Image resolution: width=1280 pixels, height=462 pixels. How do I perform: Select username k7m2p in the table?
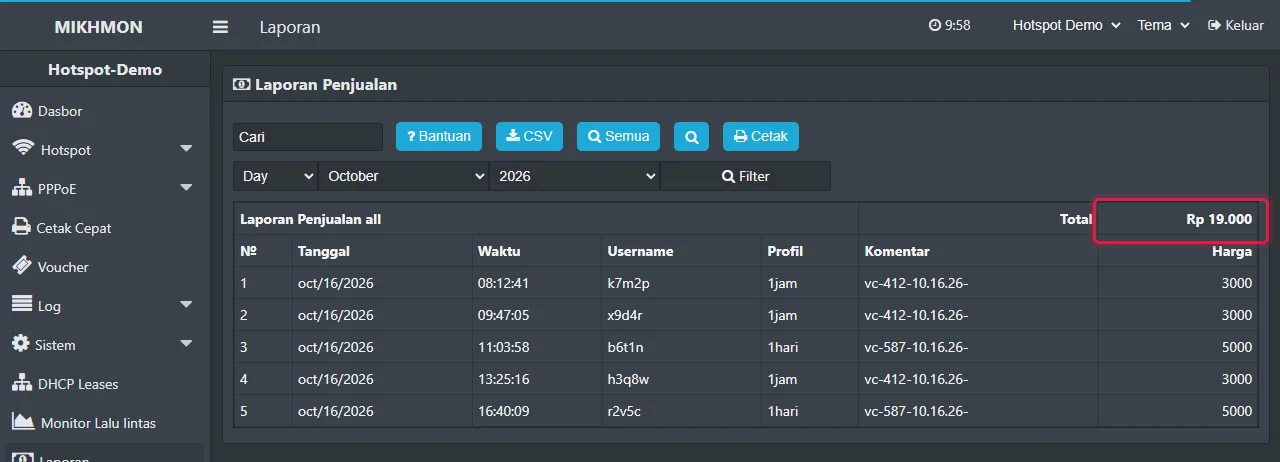click(x=629, y=283)
